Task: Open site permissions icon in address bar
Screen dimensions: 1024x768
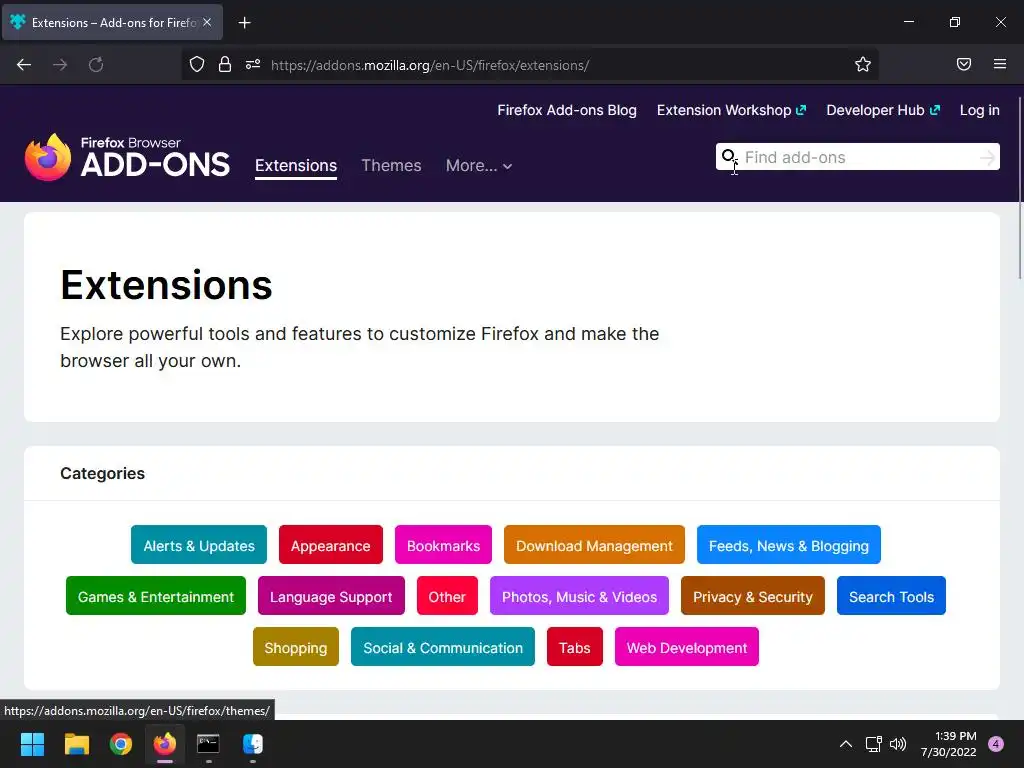Action: pyautogui.click(x=253, y=65)
